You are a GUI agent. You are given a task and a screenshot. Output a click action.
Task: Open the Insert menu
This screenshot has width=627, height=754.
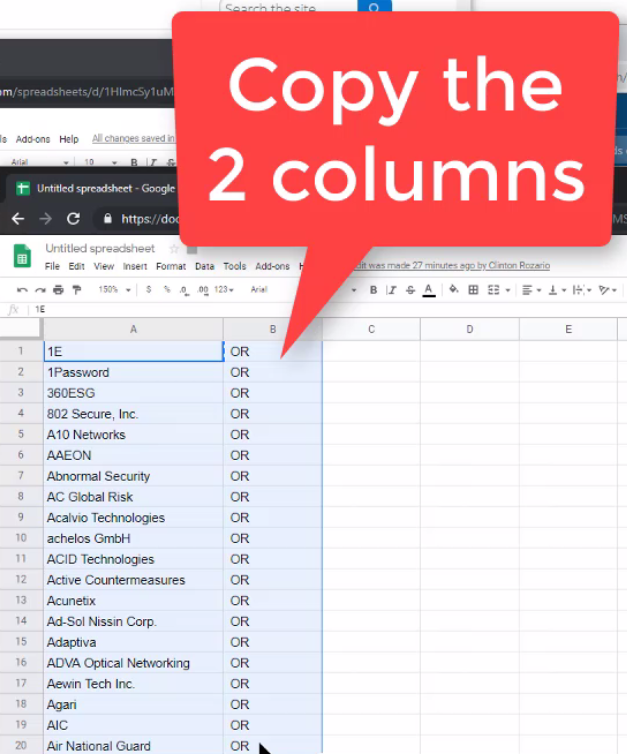point(135,266)
